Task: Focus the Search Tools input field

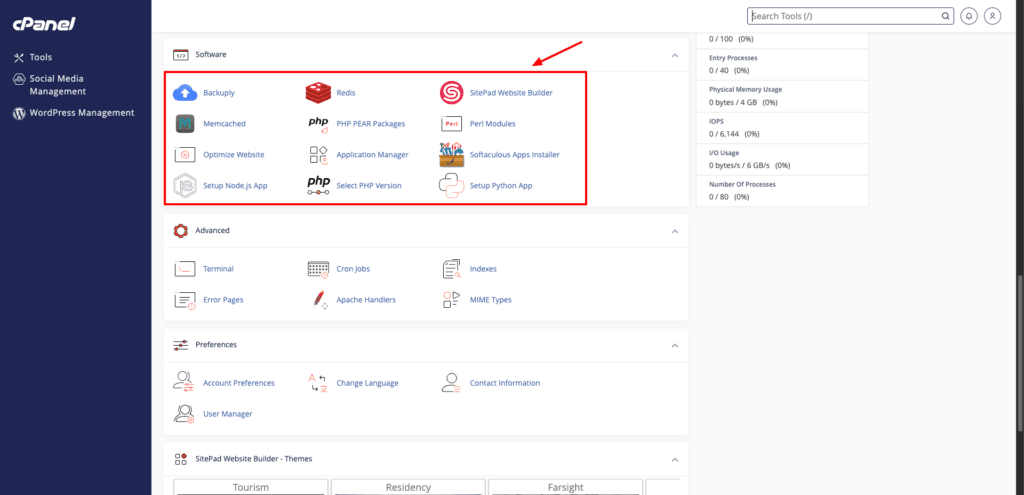Action: click(x=851, y=16)
